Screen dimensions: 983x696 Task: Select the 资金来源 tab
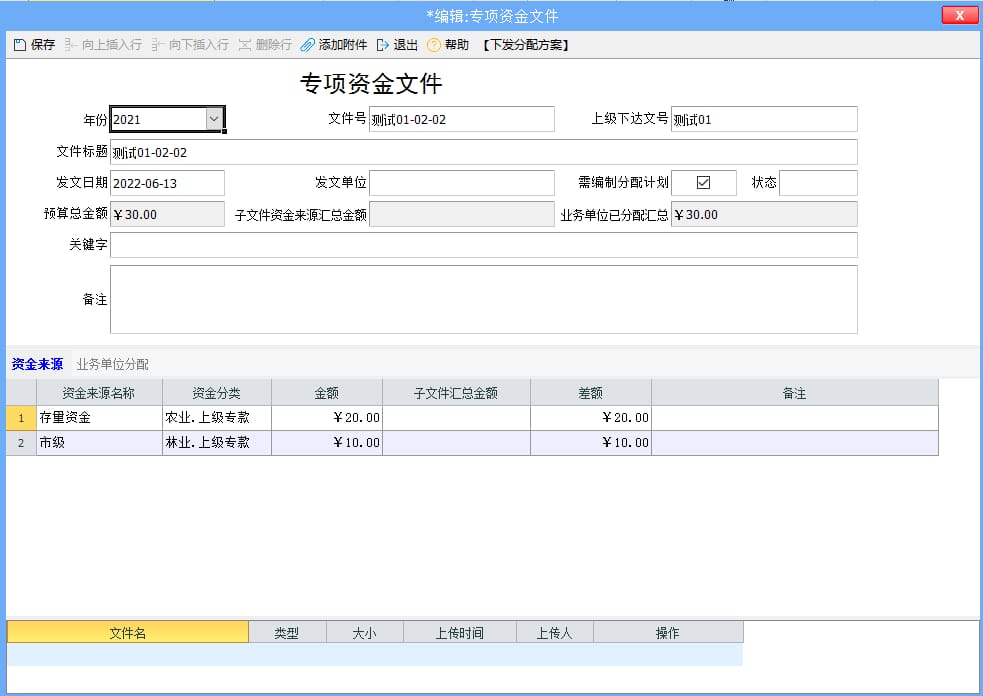tap(37, 364)
